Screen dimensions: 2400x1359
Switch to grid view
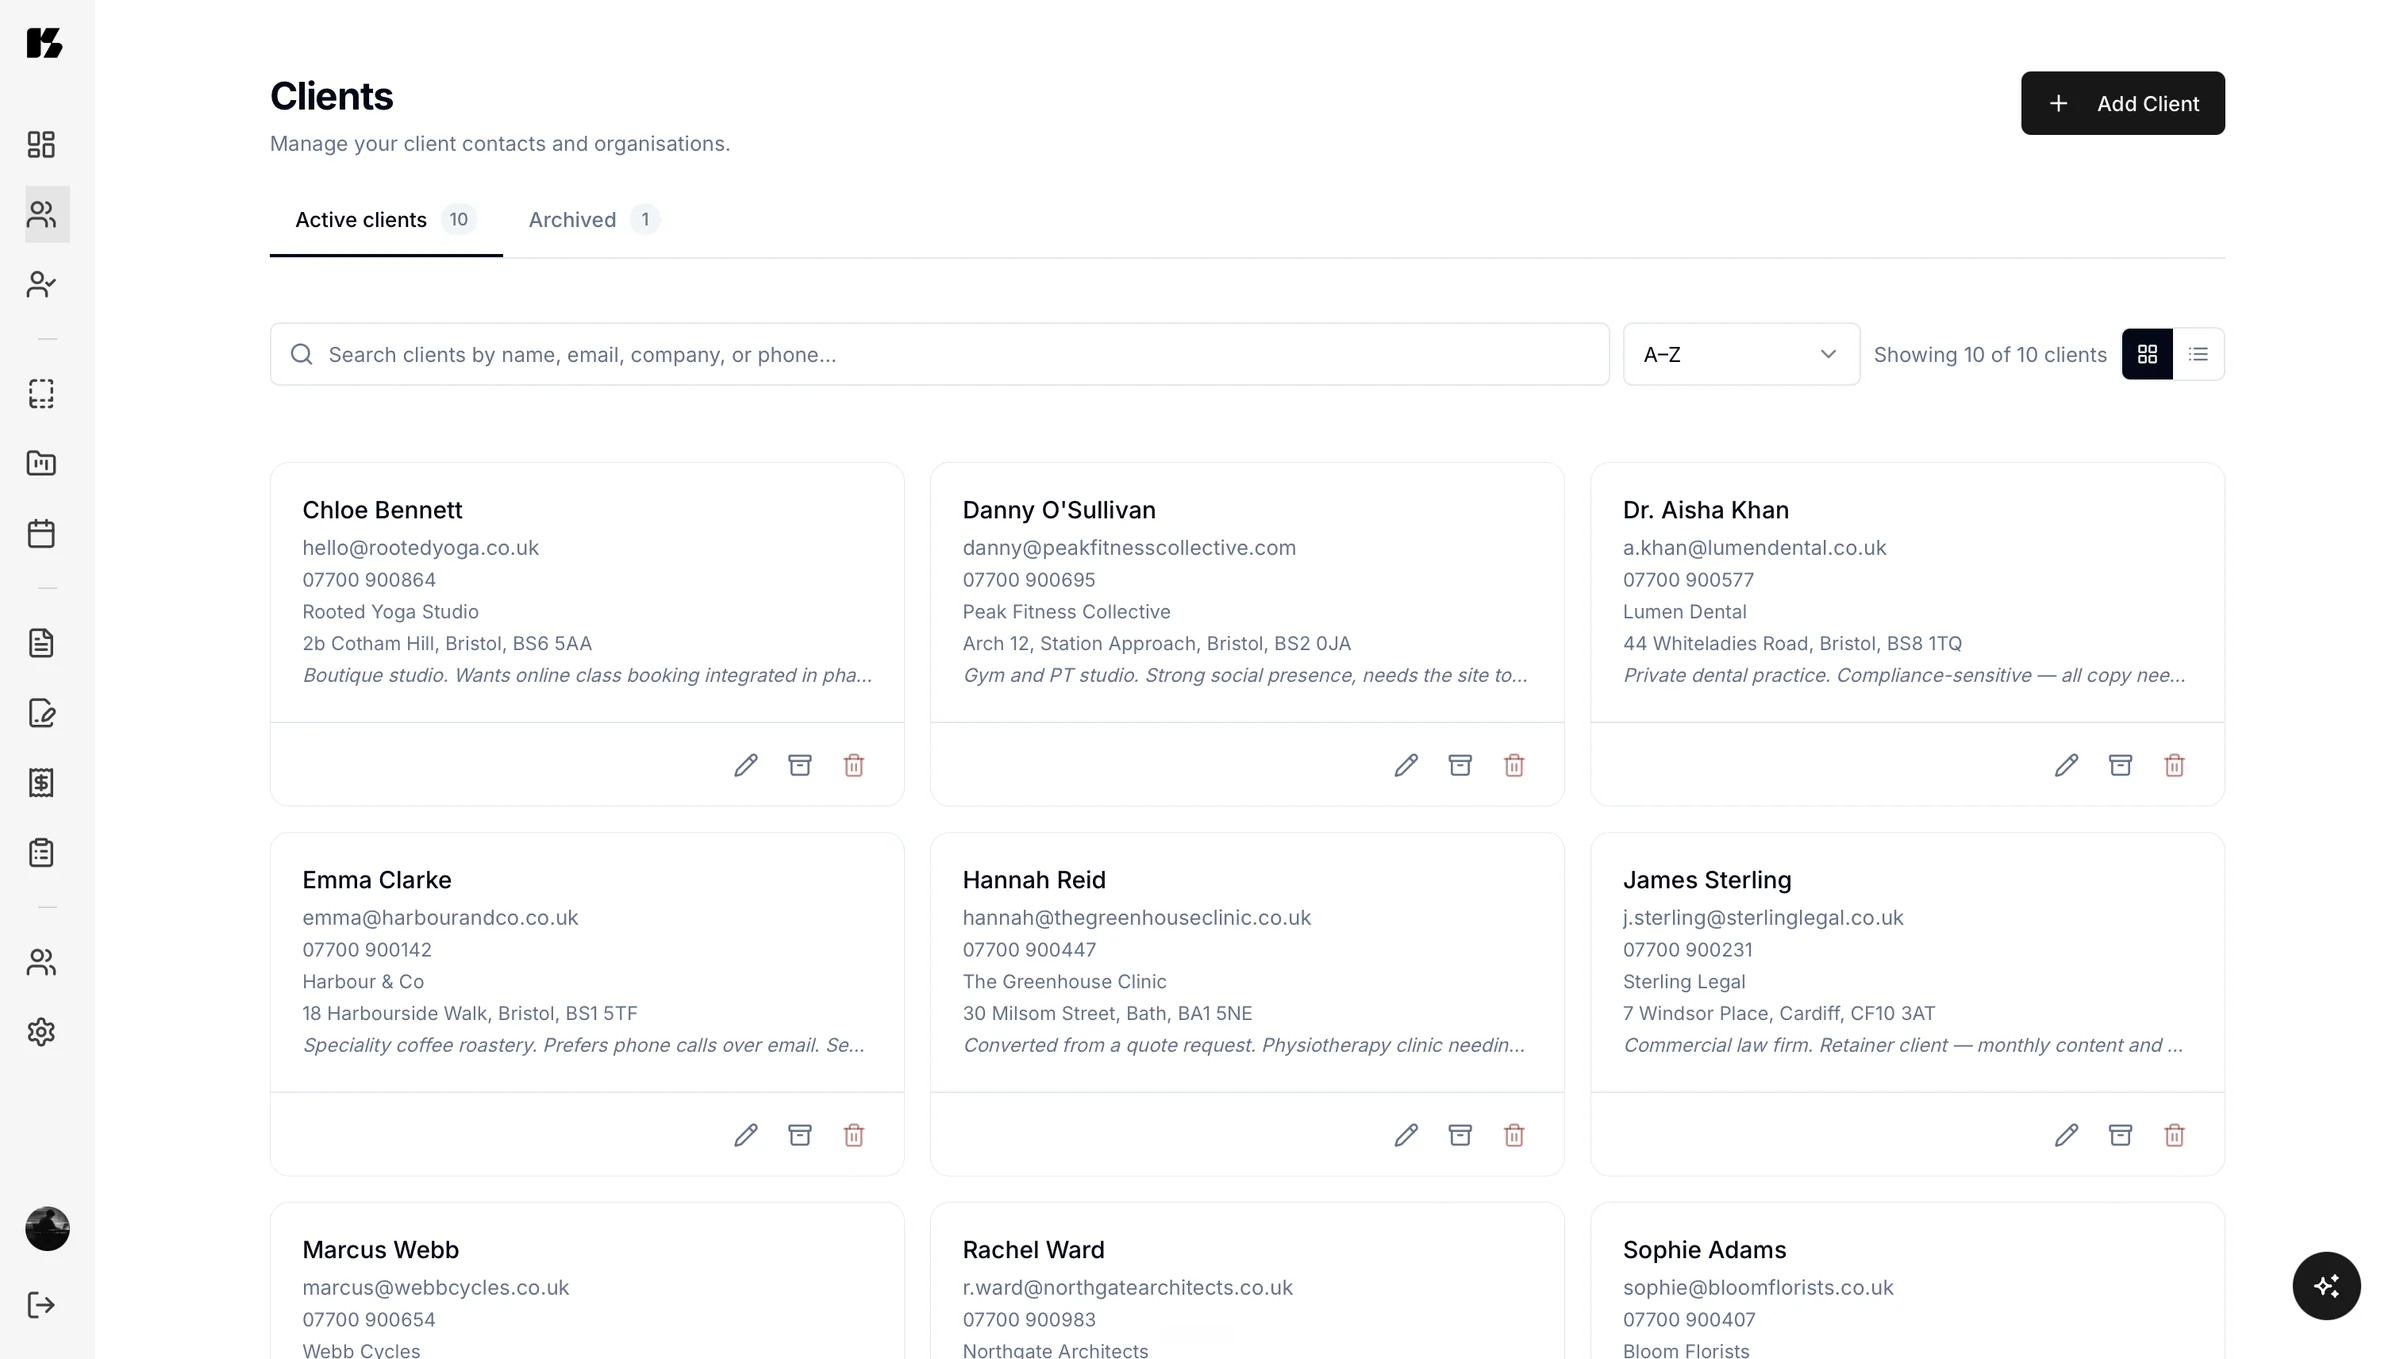pyautogui.click(x=2147, y=354)
